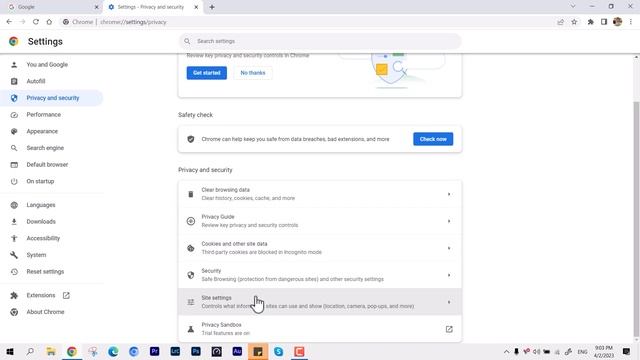
Task: Click the Languages globe icon
Action: 14,205
